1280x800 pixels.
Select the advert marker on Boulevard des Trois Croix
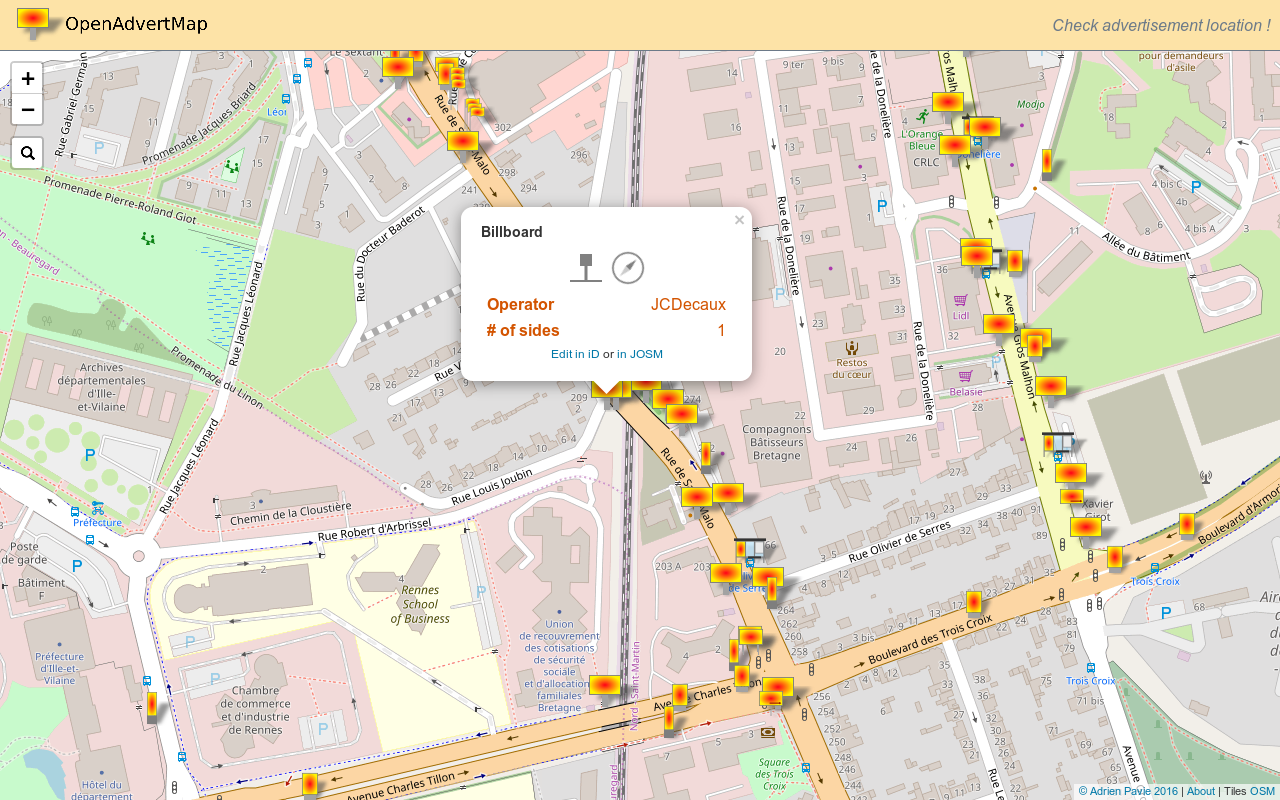[973, 602]
